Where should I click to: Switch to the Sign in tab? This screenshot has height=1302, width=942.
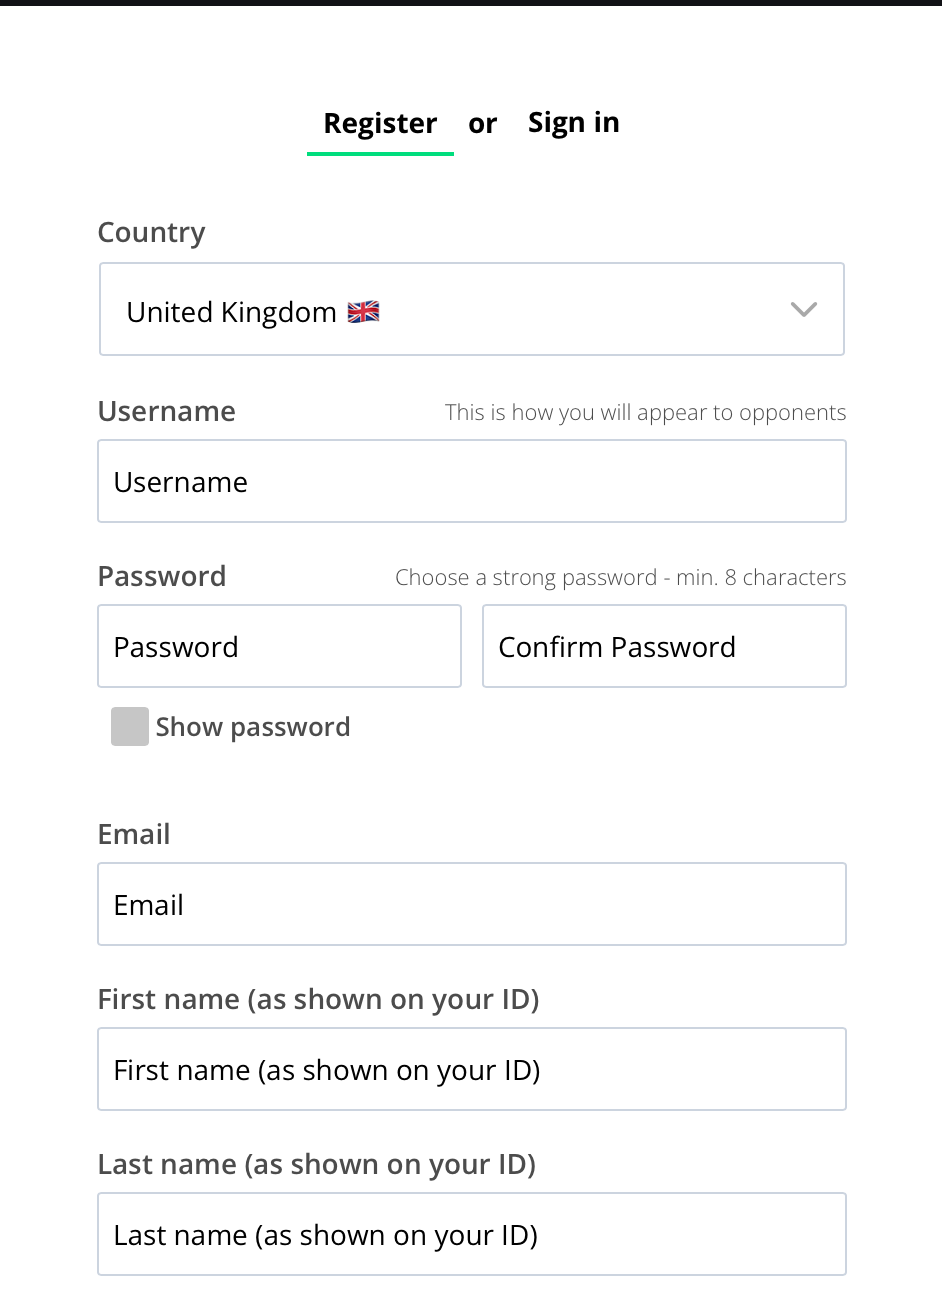click(573, 123)
